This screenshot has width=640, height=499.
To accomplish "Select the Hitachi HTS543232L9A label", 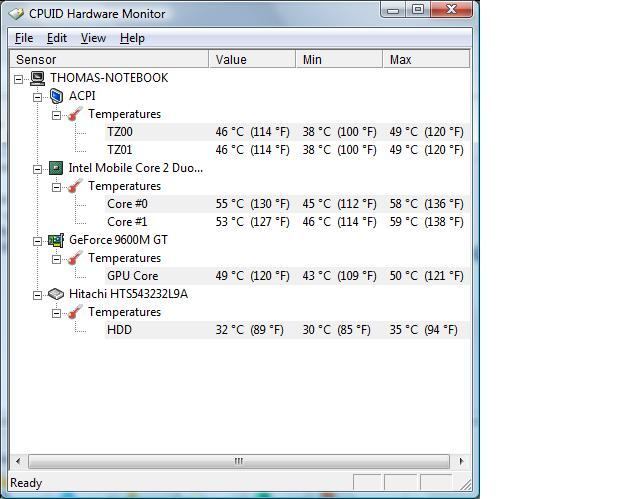I will [x=128, y=294].
